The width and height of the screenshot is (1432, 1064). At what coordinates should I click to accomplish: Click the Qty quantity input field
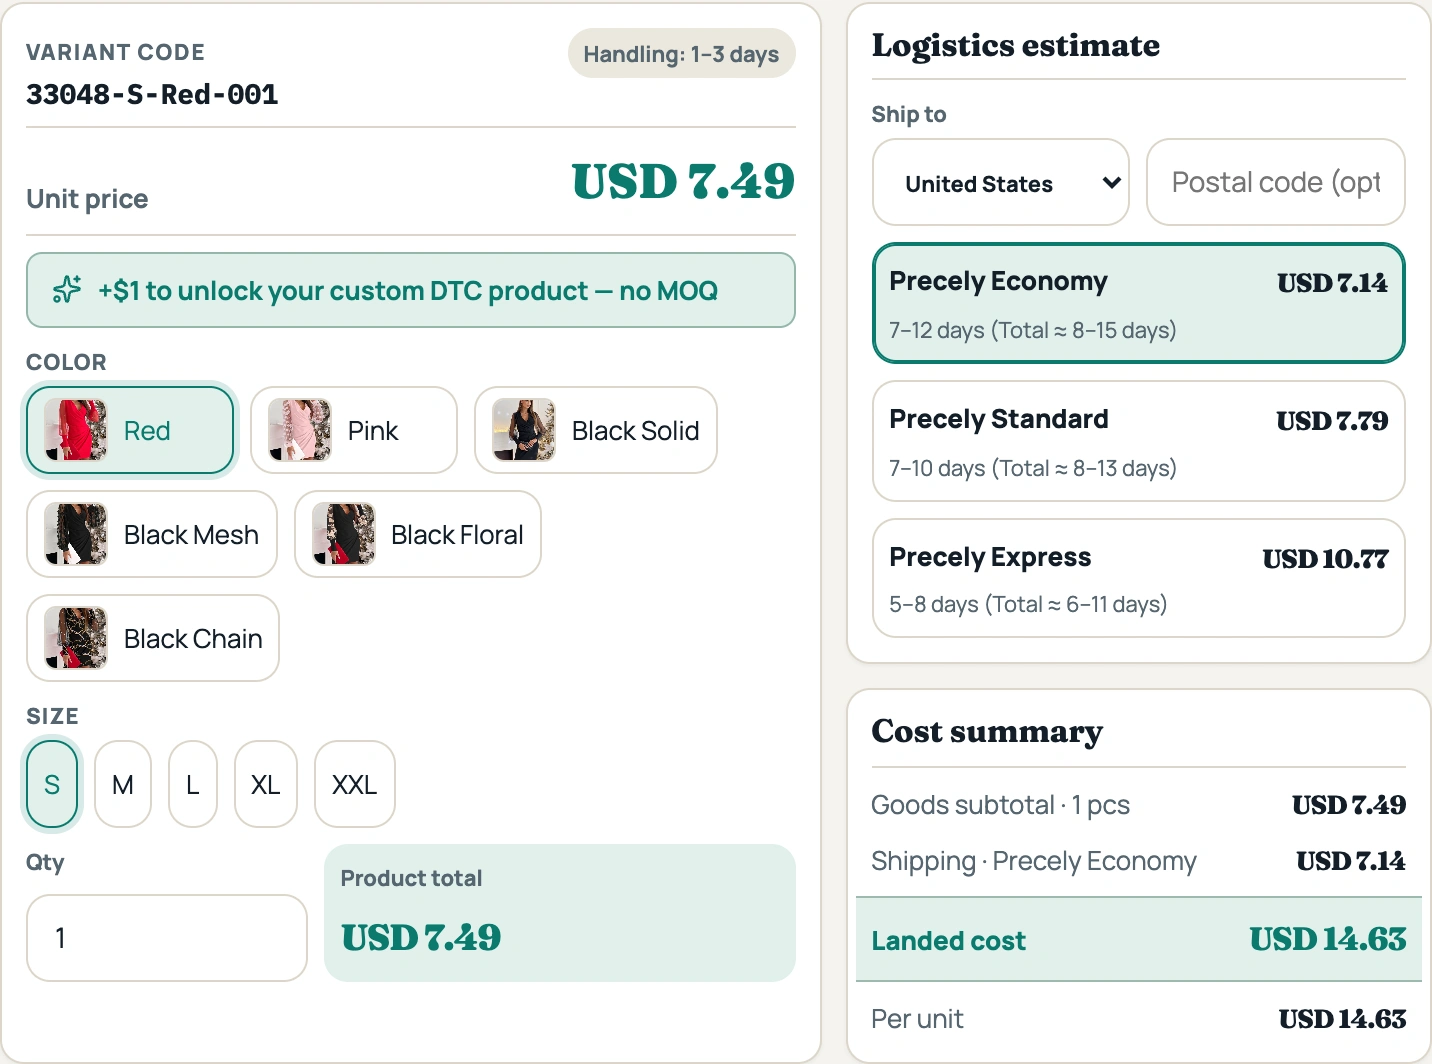167,938
